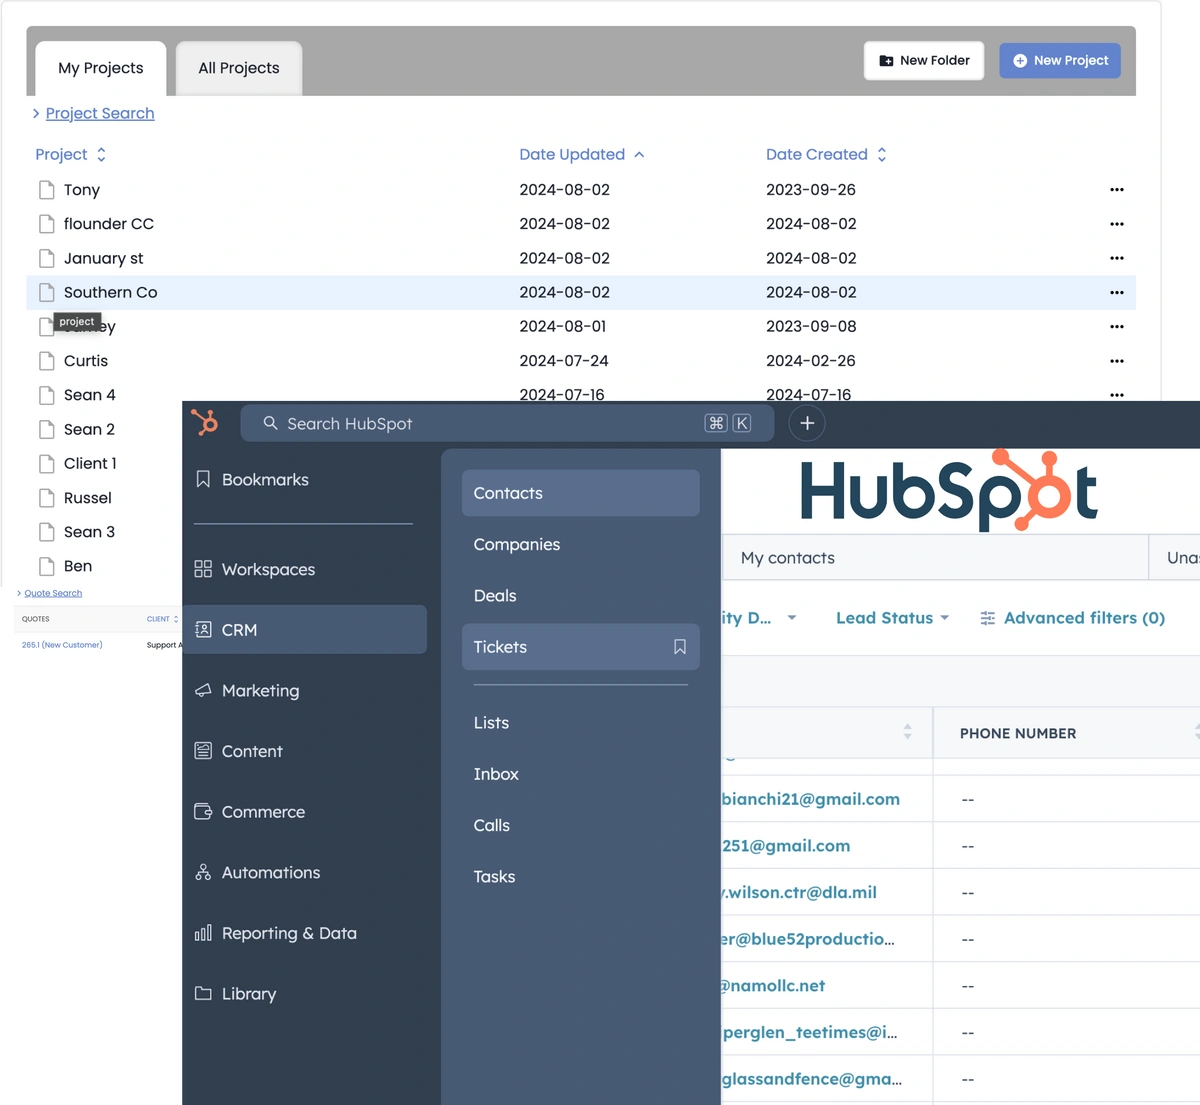Open Inbox from CRM submenu
Screen dimensions: 1200x1105
pyautogui.click(x=496, y=774)
